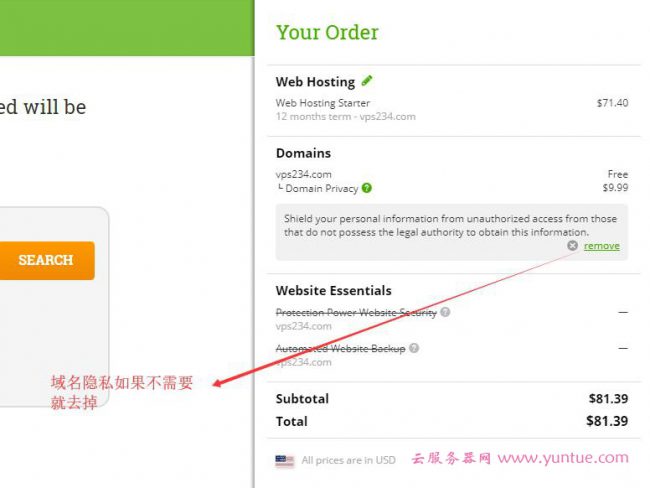Click the orange SEARCH button
Viewport: 650px width, 488px height.
[x=46, y=260]
